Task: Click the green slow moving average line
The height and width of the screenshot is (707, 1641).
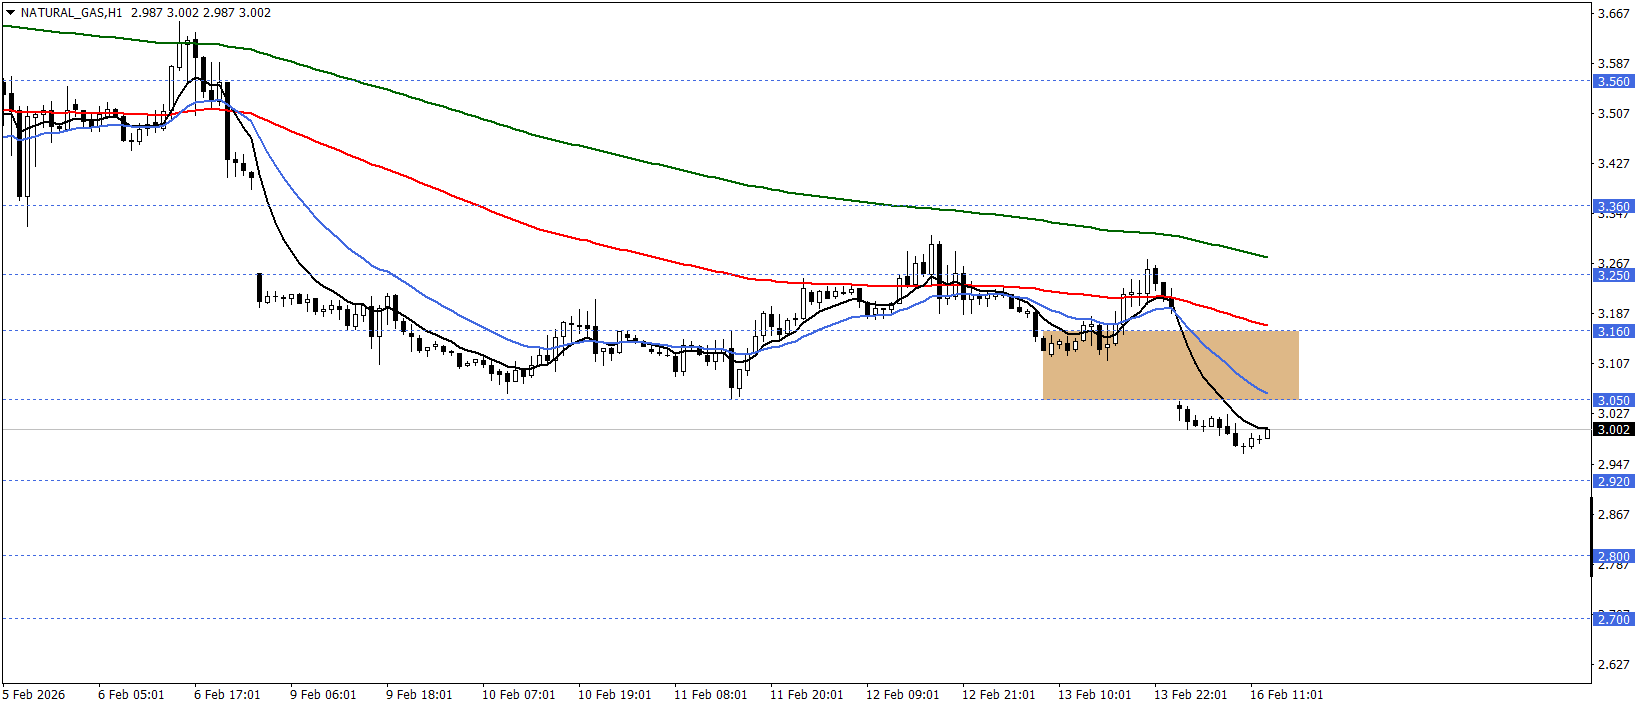Action: point(600,152)
